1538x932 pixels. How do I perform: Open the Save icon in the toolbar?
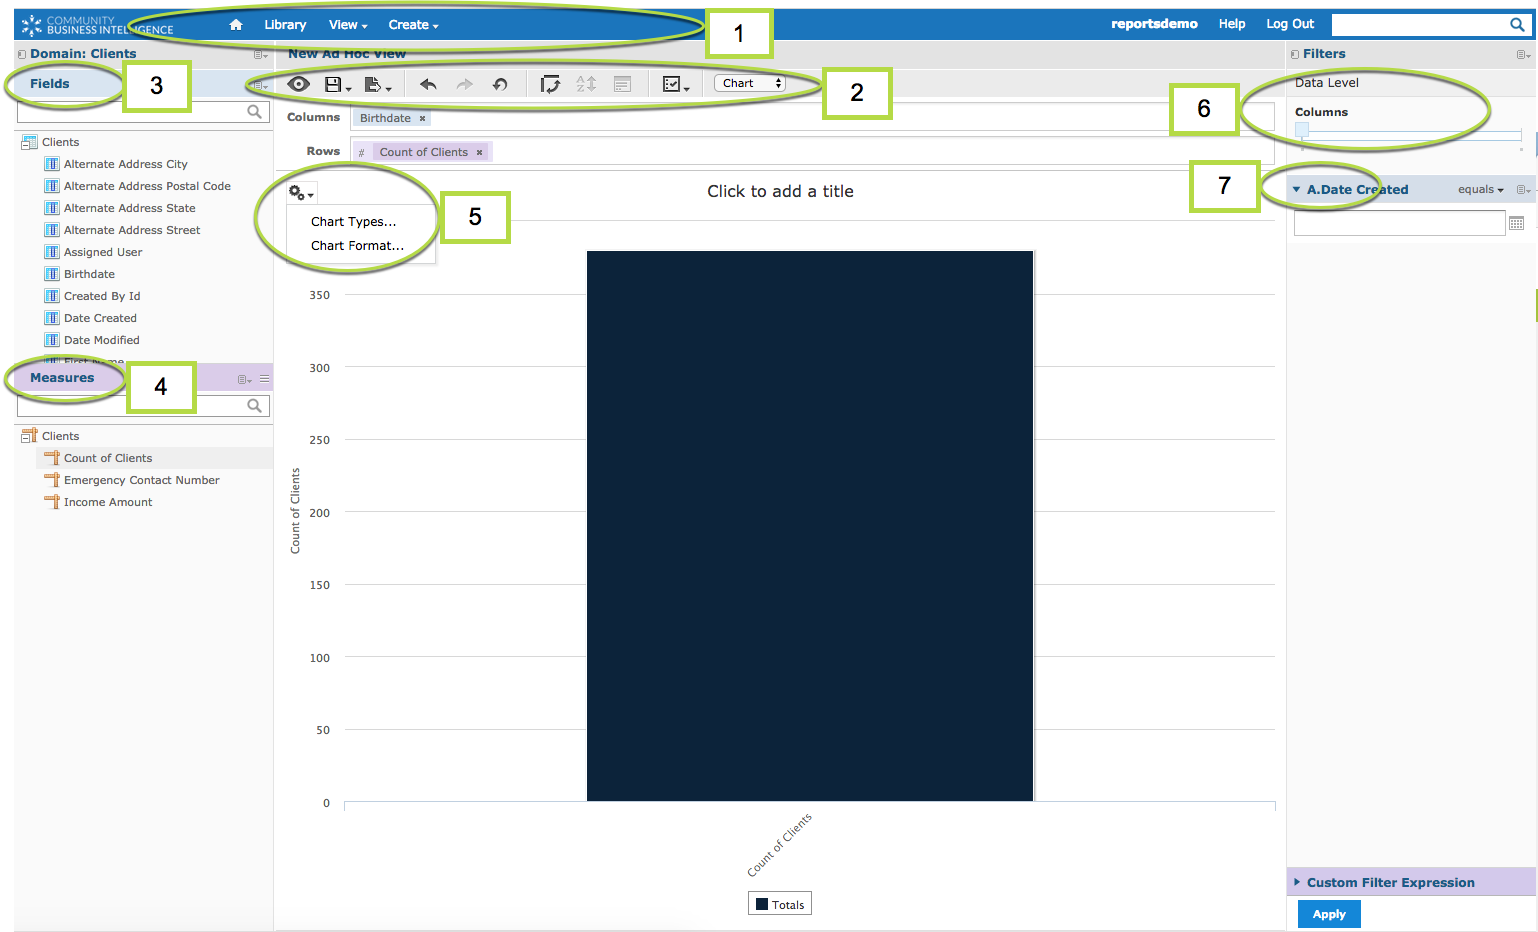(336, 83)
